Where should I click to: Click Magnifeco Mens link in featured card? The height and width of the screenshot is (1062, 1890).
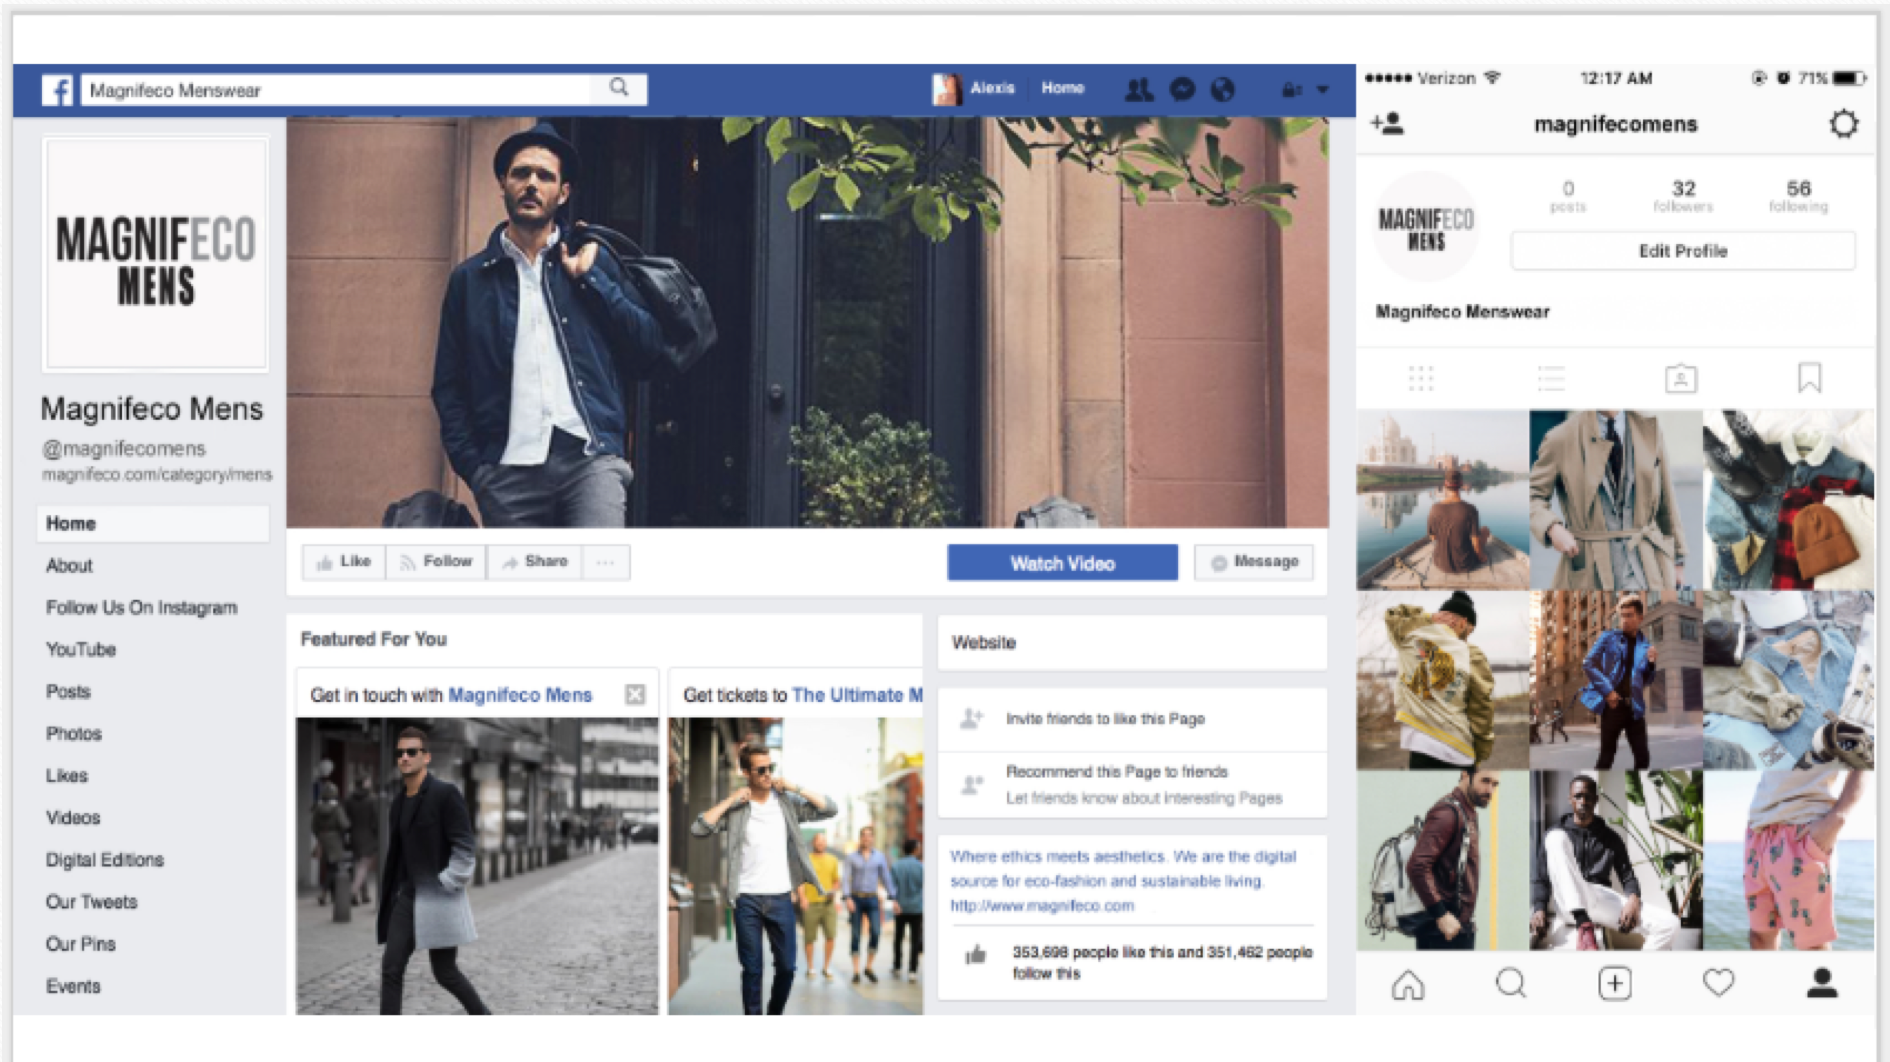pyautogui.click(x=520, y=695)
